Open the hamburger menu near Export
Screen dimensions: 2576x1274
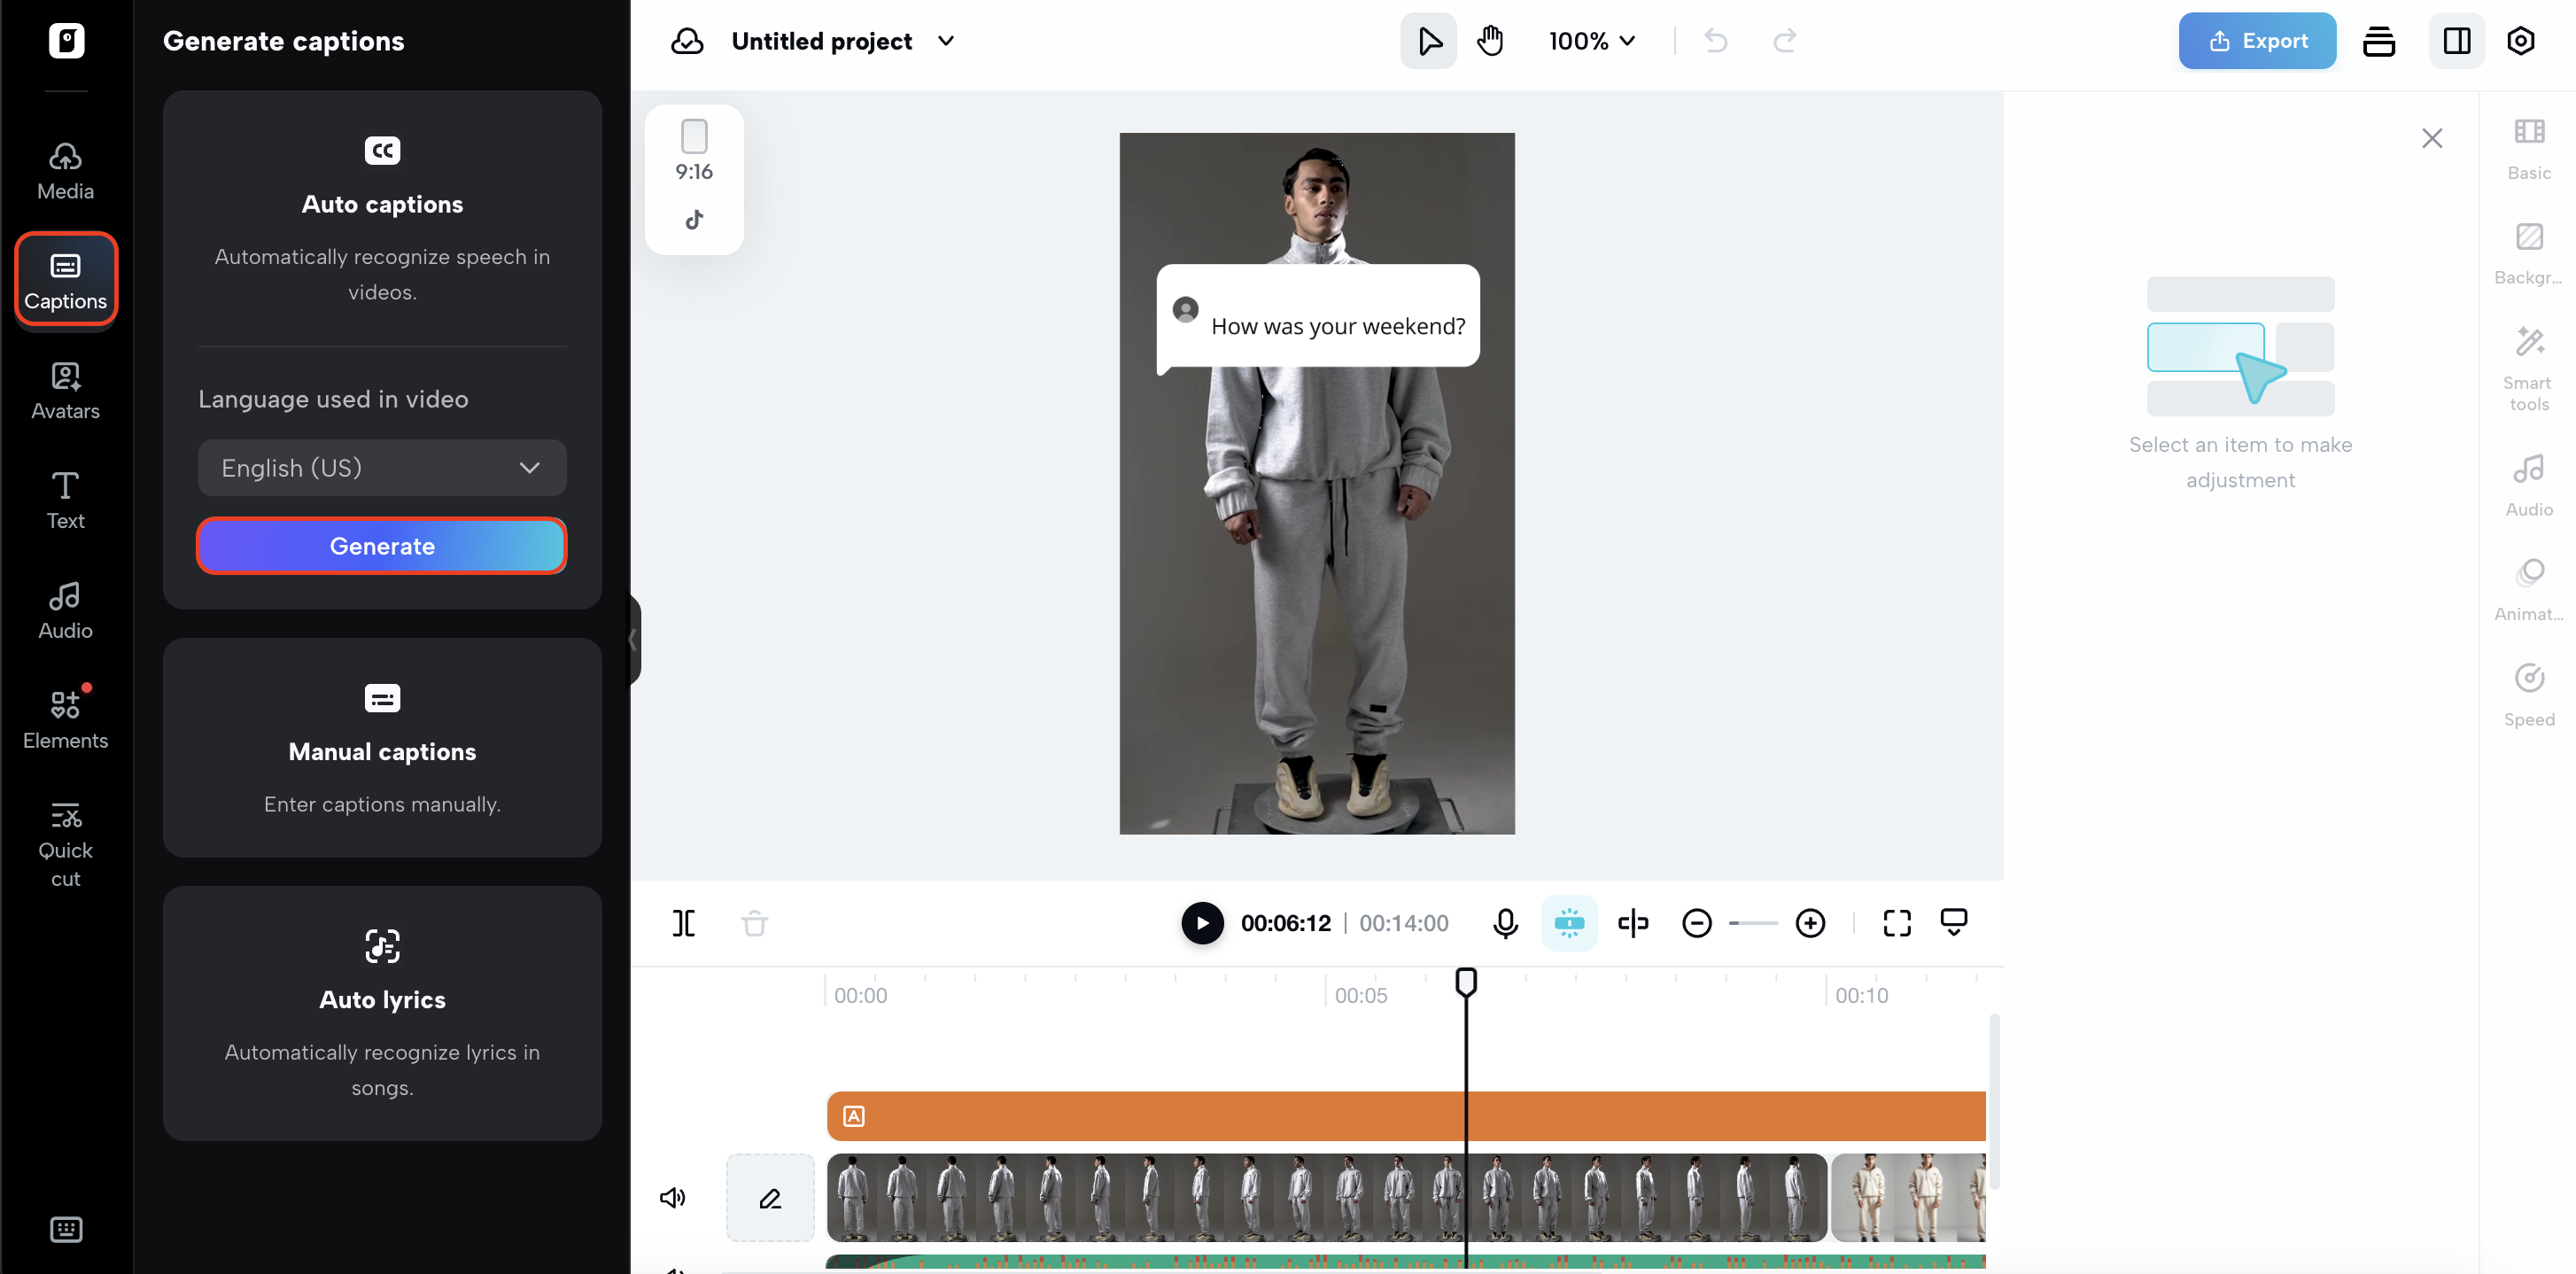(x=2379, y=41)
